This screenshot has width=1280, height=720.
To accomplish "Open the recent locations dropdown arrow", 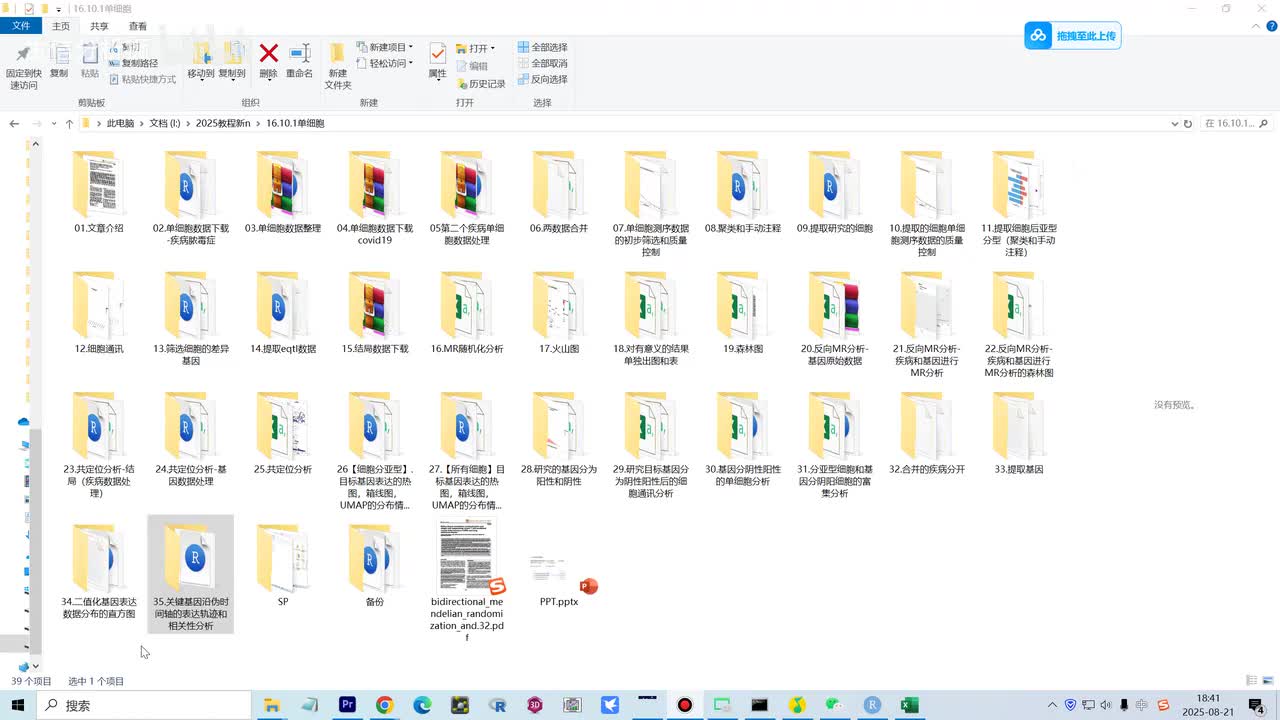I will (x=54, y=124).
